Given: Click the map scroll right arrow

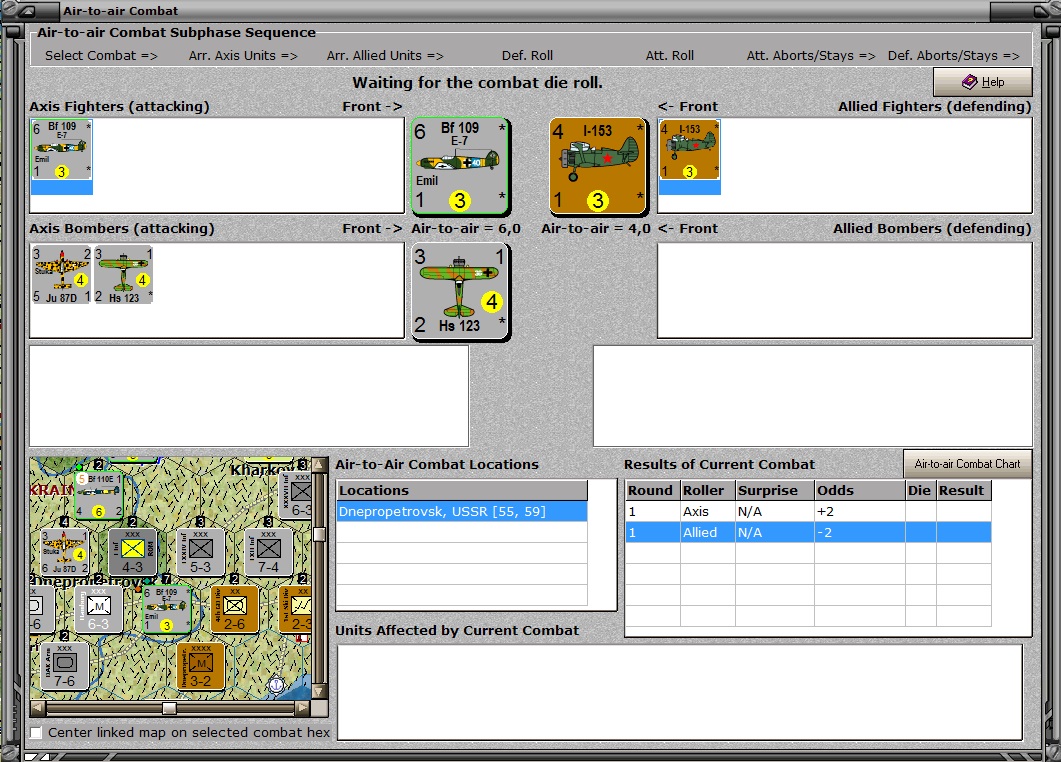Looking at the screenshot, I should (x=302, y=708).
